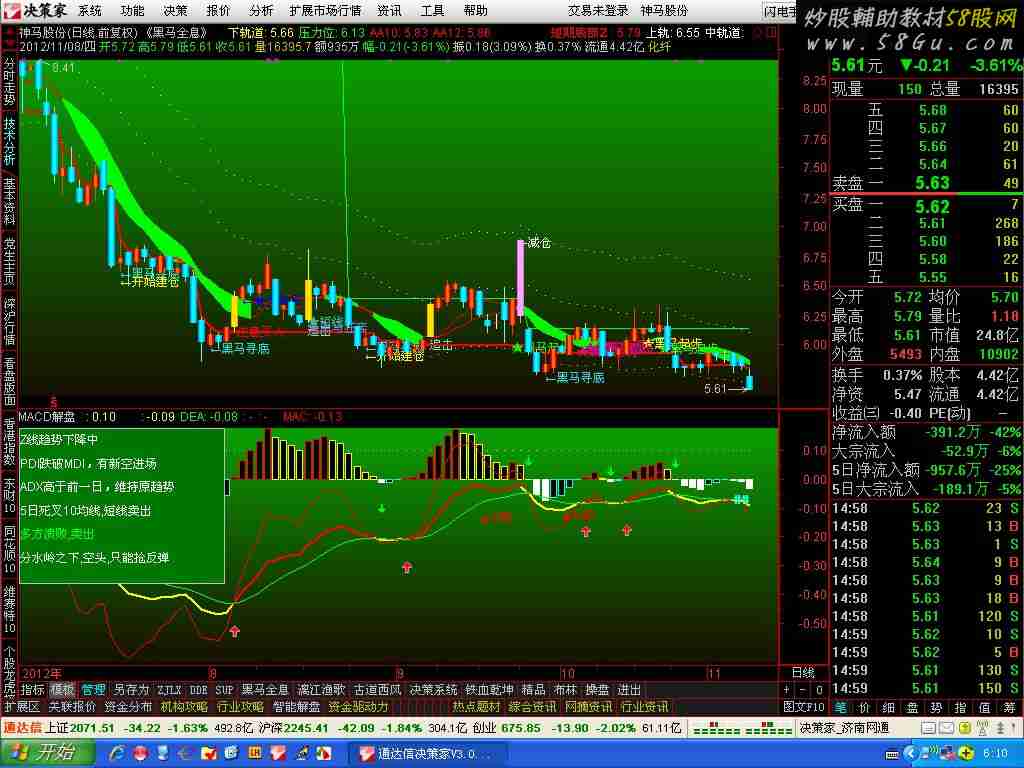Open the 系统 menu
Image resolution: width=1024 pixels, height=768 pixels.
point(90,10)
